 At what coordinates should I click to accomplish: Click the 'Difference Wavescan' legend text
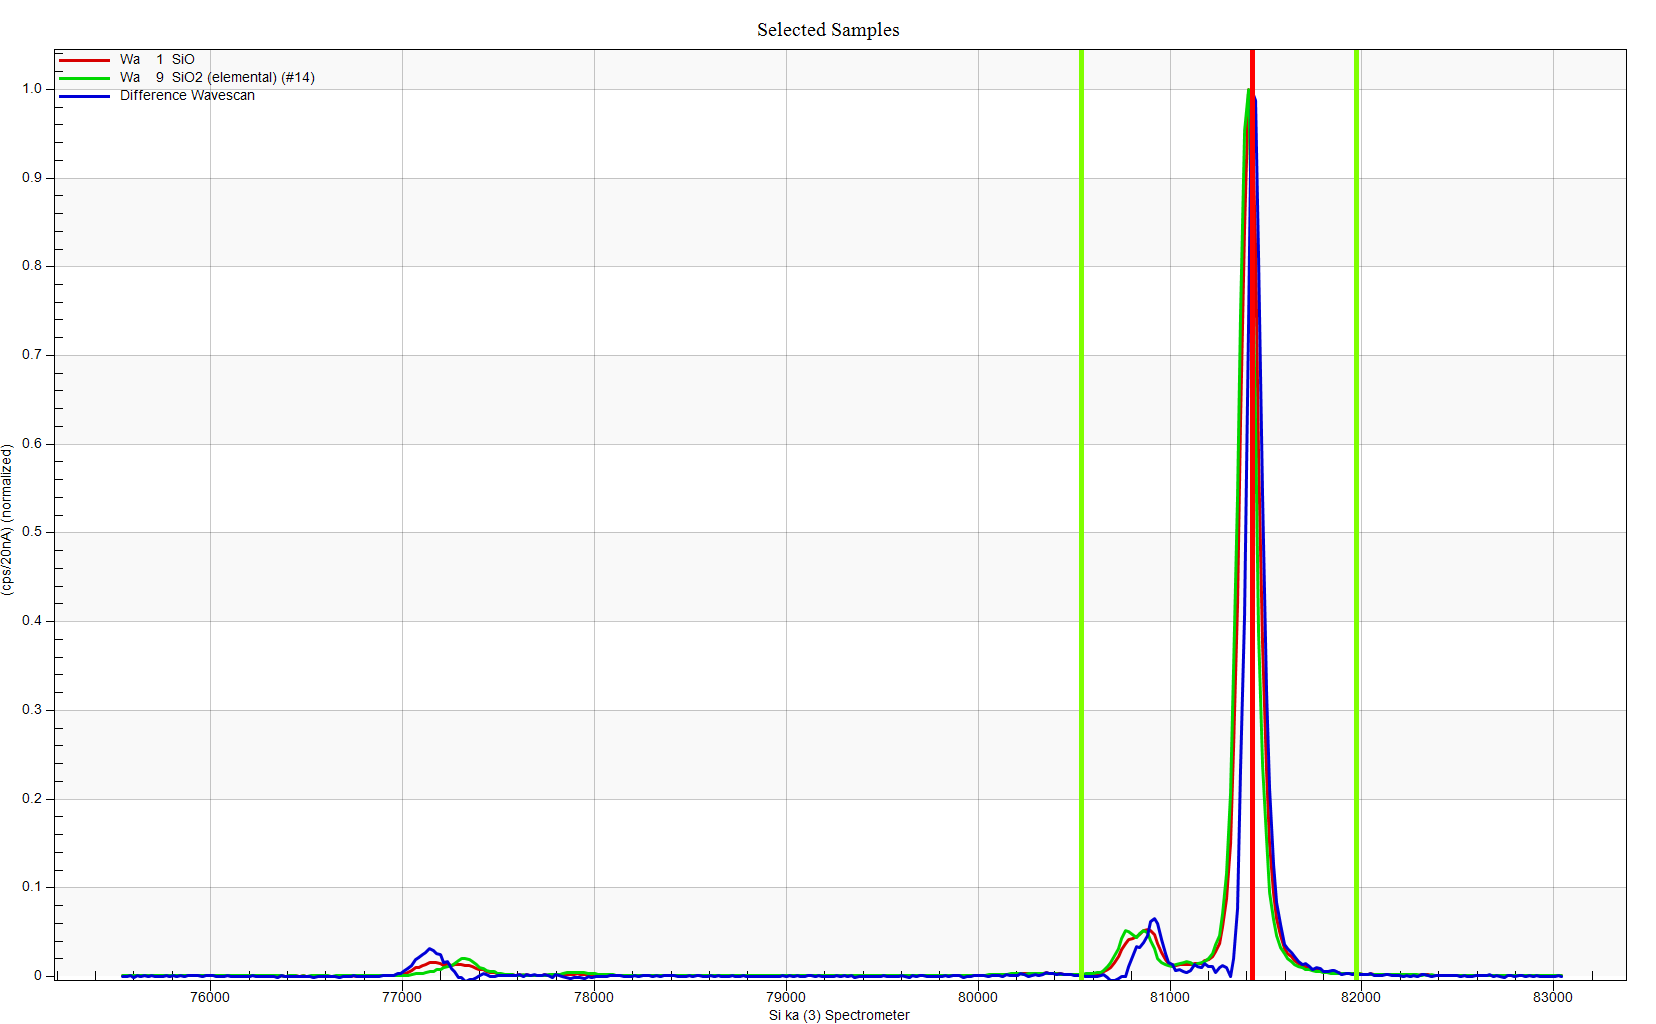pos(187,96)
